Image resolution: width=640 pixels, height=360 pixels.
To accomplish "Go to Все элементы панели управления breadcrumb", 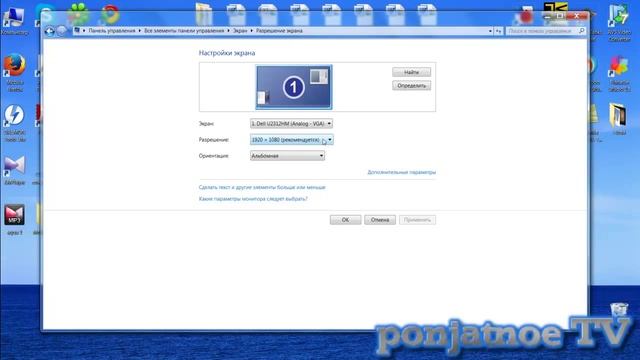I will tap(184, 31).
